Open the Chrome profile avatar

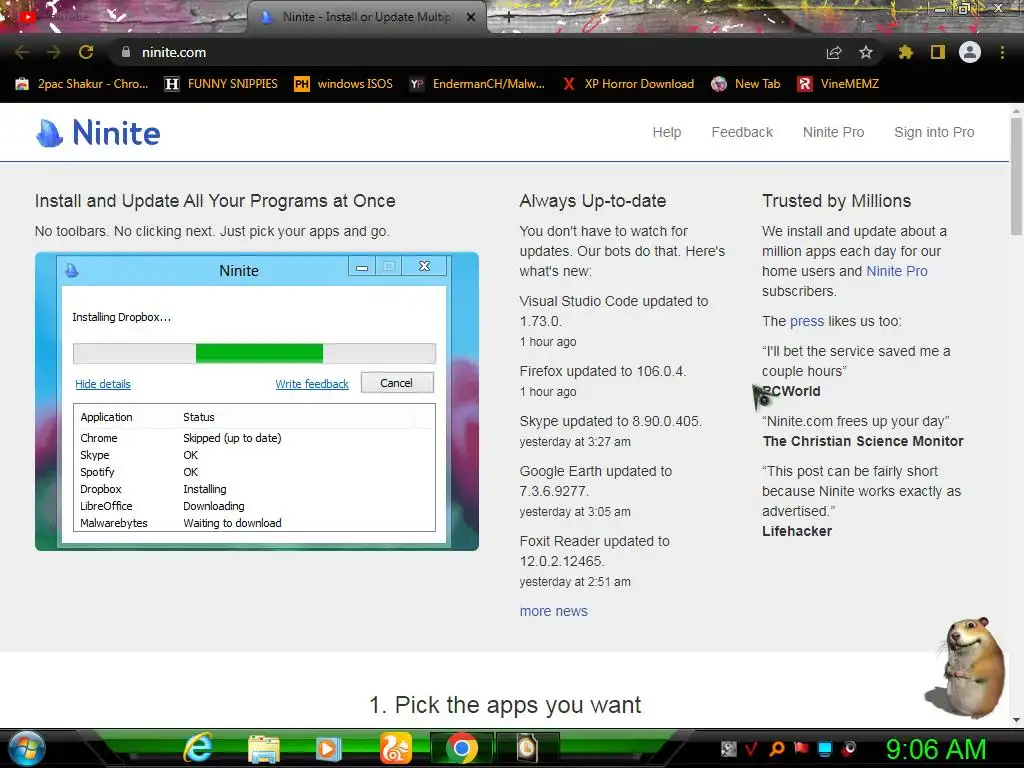[x=970, y=52]
